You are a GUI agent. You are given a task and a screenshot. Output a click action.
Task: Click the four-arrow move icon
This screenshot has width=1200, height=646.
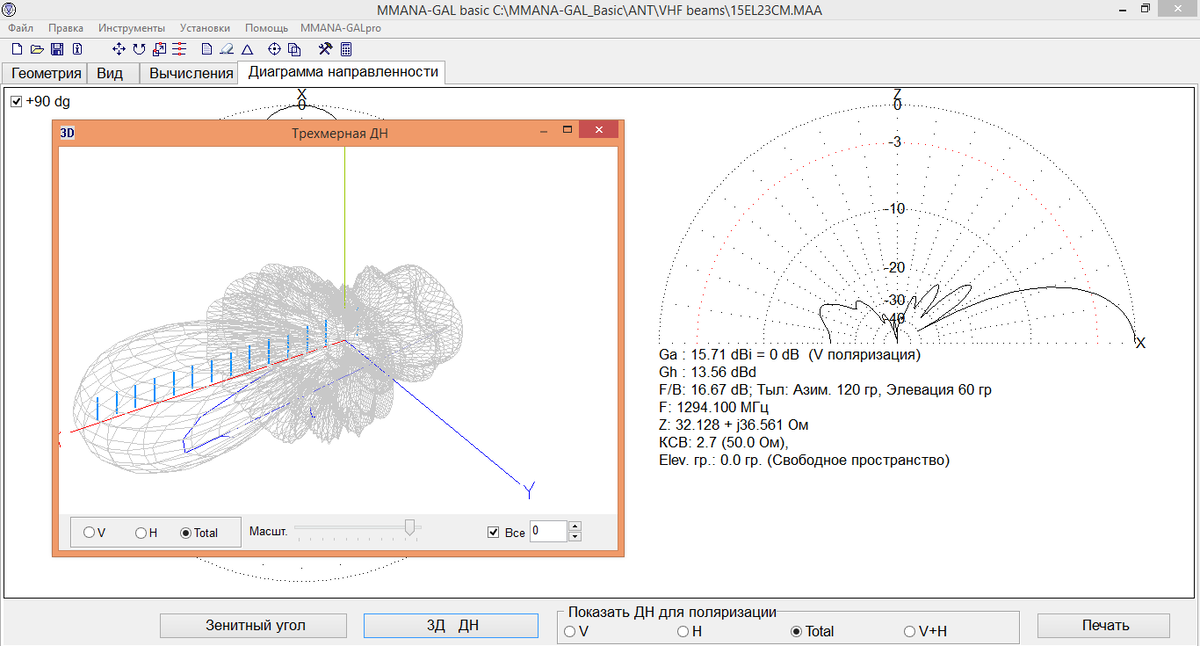point(119,49)
